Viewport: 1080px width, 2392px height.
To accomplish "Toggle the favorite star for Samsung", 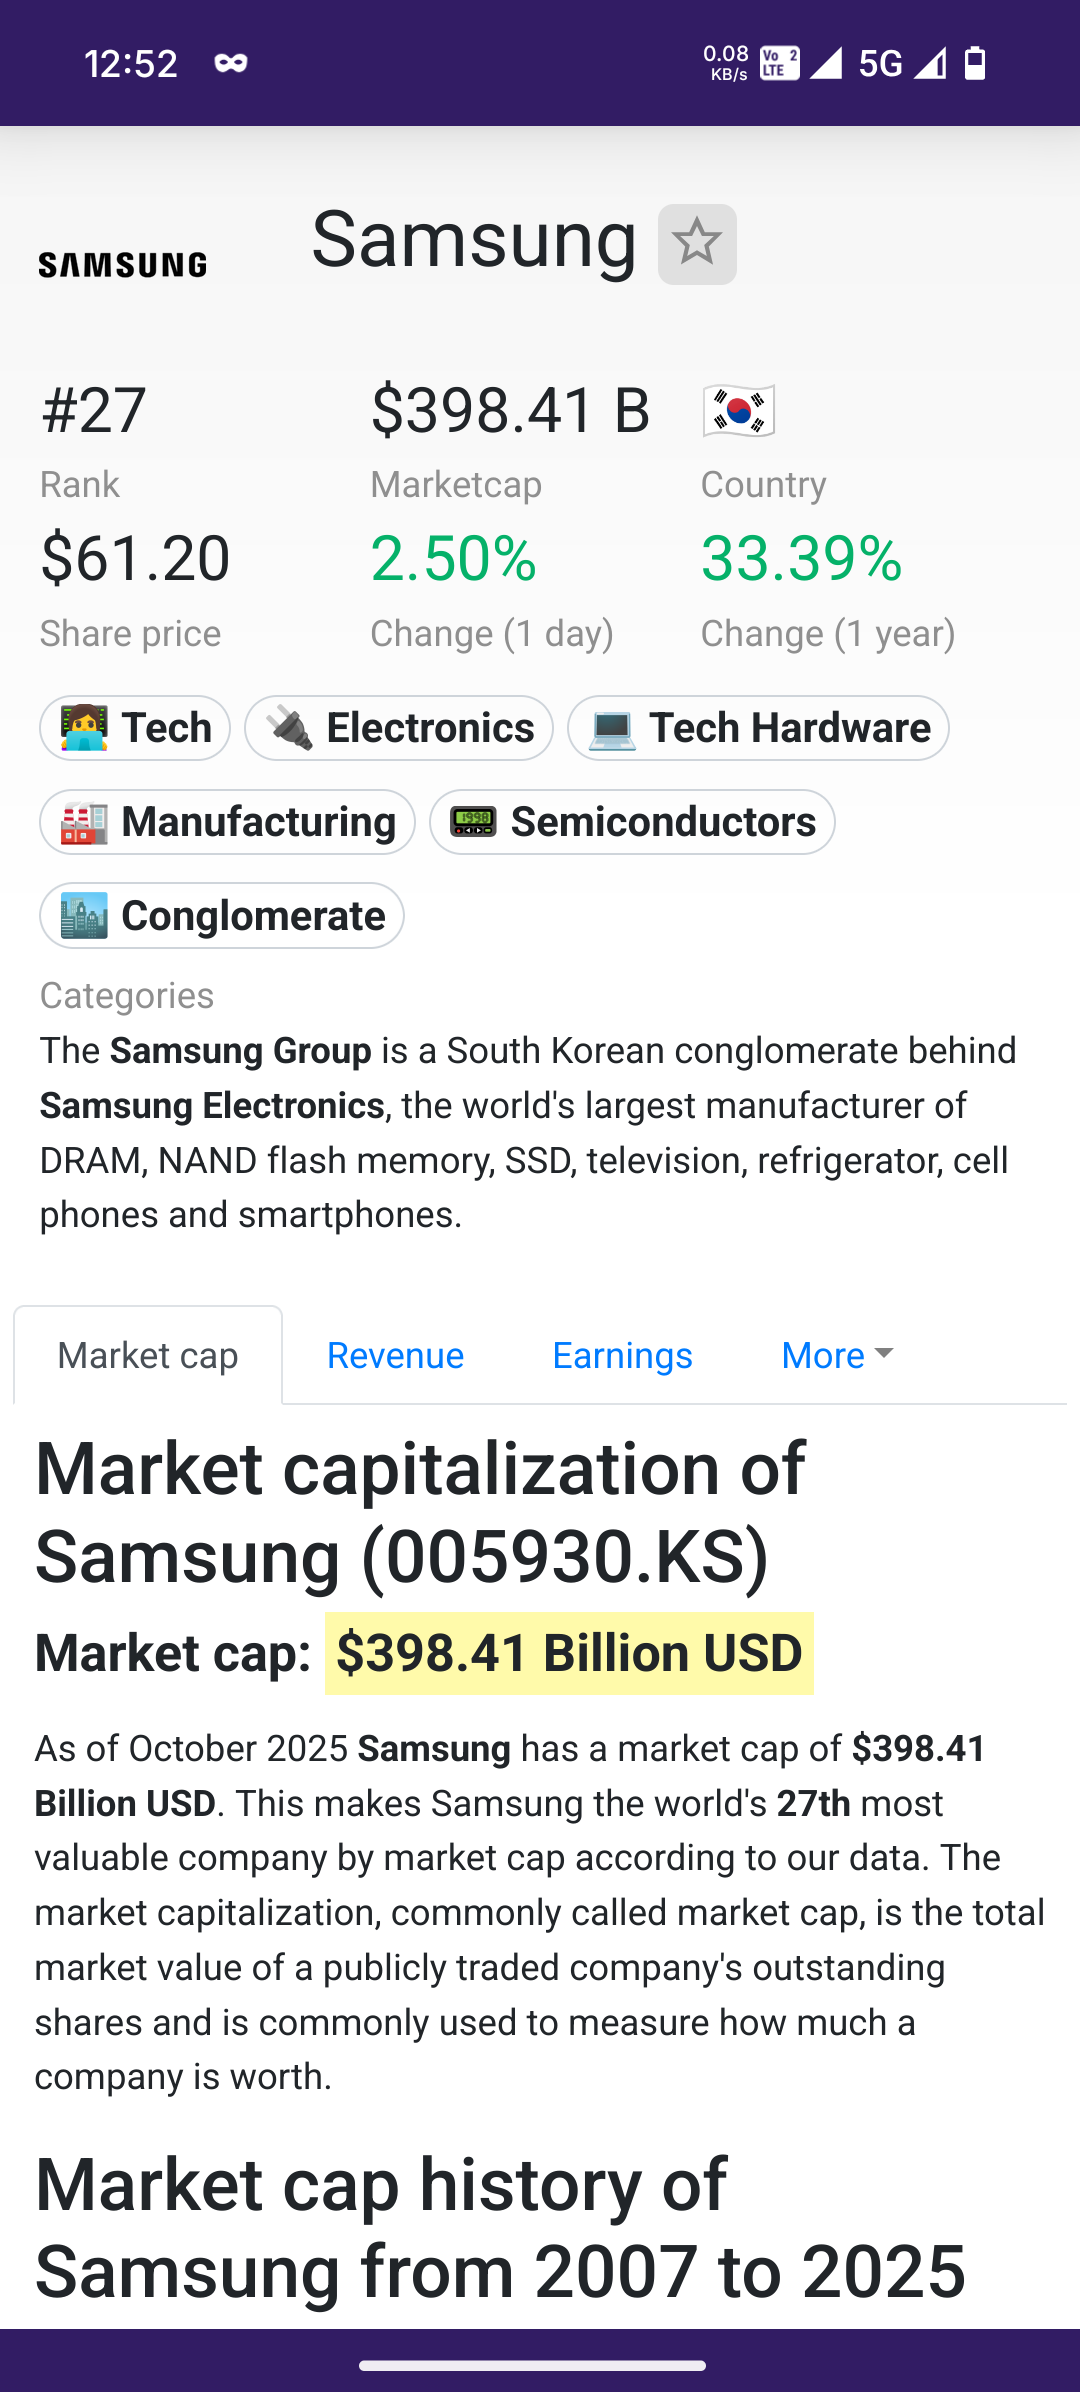I will (697, 244).
